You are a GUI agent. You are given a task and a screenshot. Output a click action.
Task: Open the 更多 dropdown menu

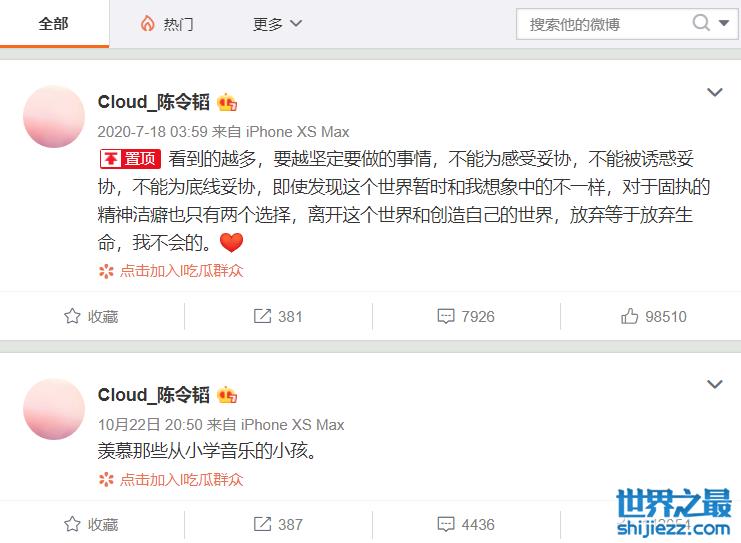click(277, 24)
